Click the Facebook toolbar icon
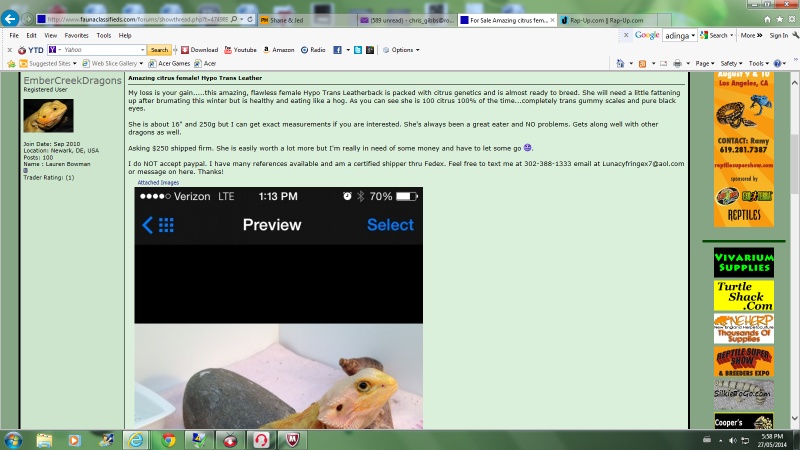Screen dimensions: 800x450 [x=337, y=50]
